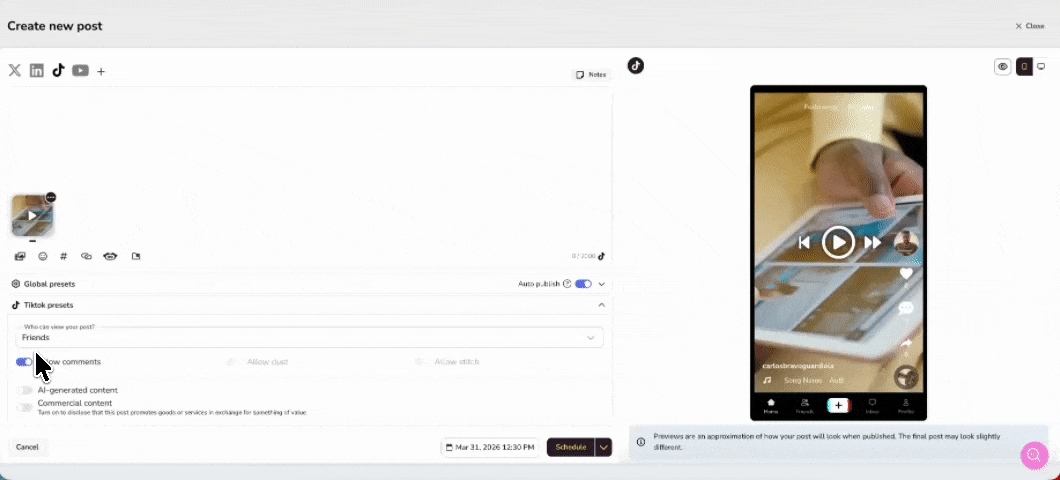This screenshot has width=1060, height=480.
Task: Click the pink search bubble icon
Action: (1033, 455)
